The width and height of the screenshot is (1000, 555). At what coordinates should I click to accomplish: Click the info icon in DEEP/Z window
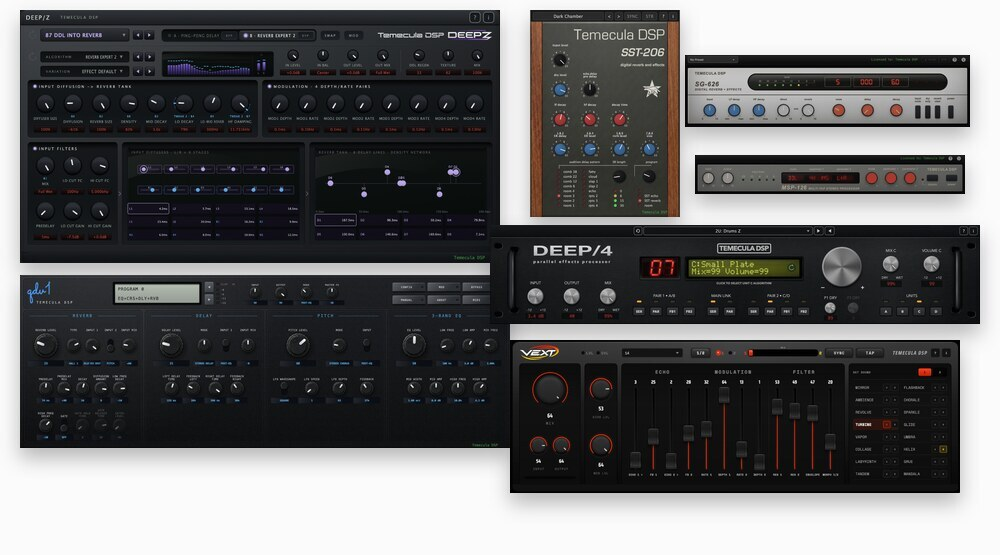[488, 17]
